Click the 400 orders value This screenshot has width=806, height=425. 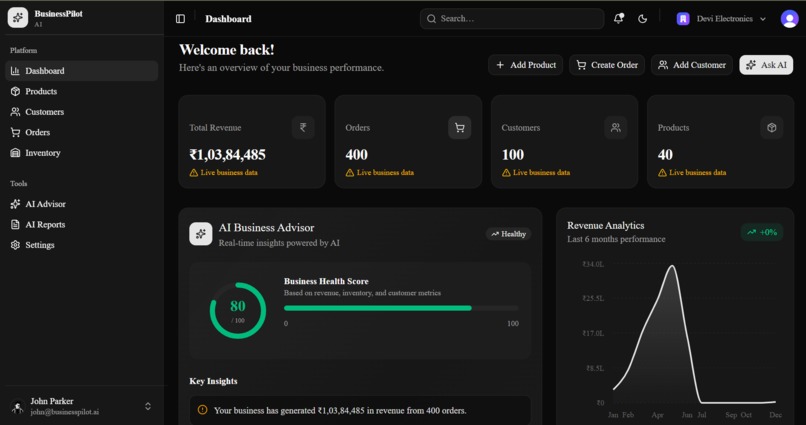356,155
